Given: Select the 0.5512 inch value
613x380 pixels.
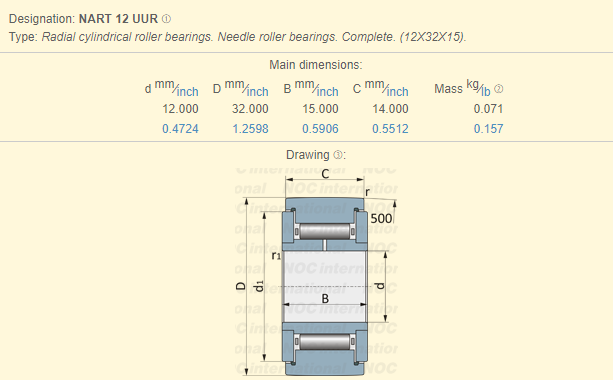Looking at the screenshot, I should [x=390, y=129].
